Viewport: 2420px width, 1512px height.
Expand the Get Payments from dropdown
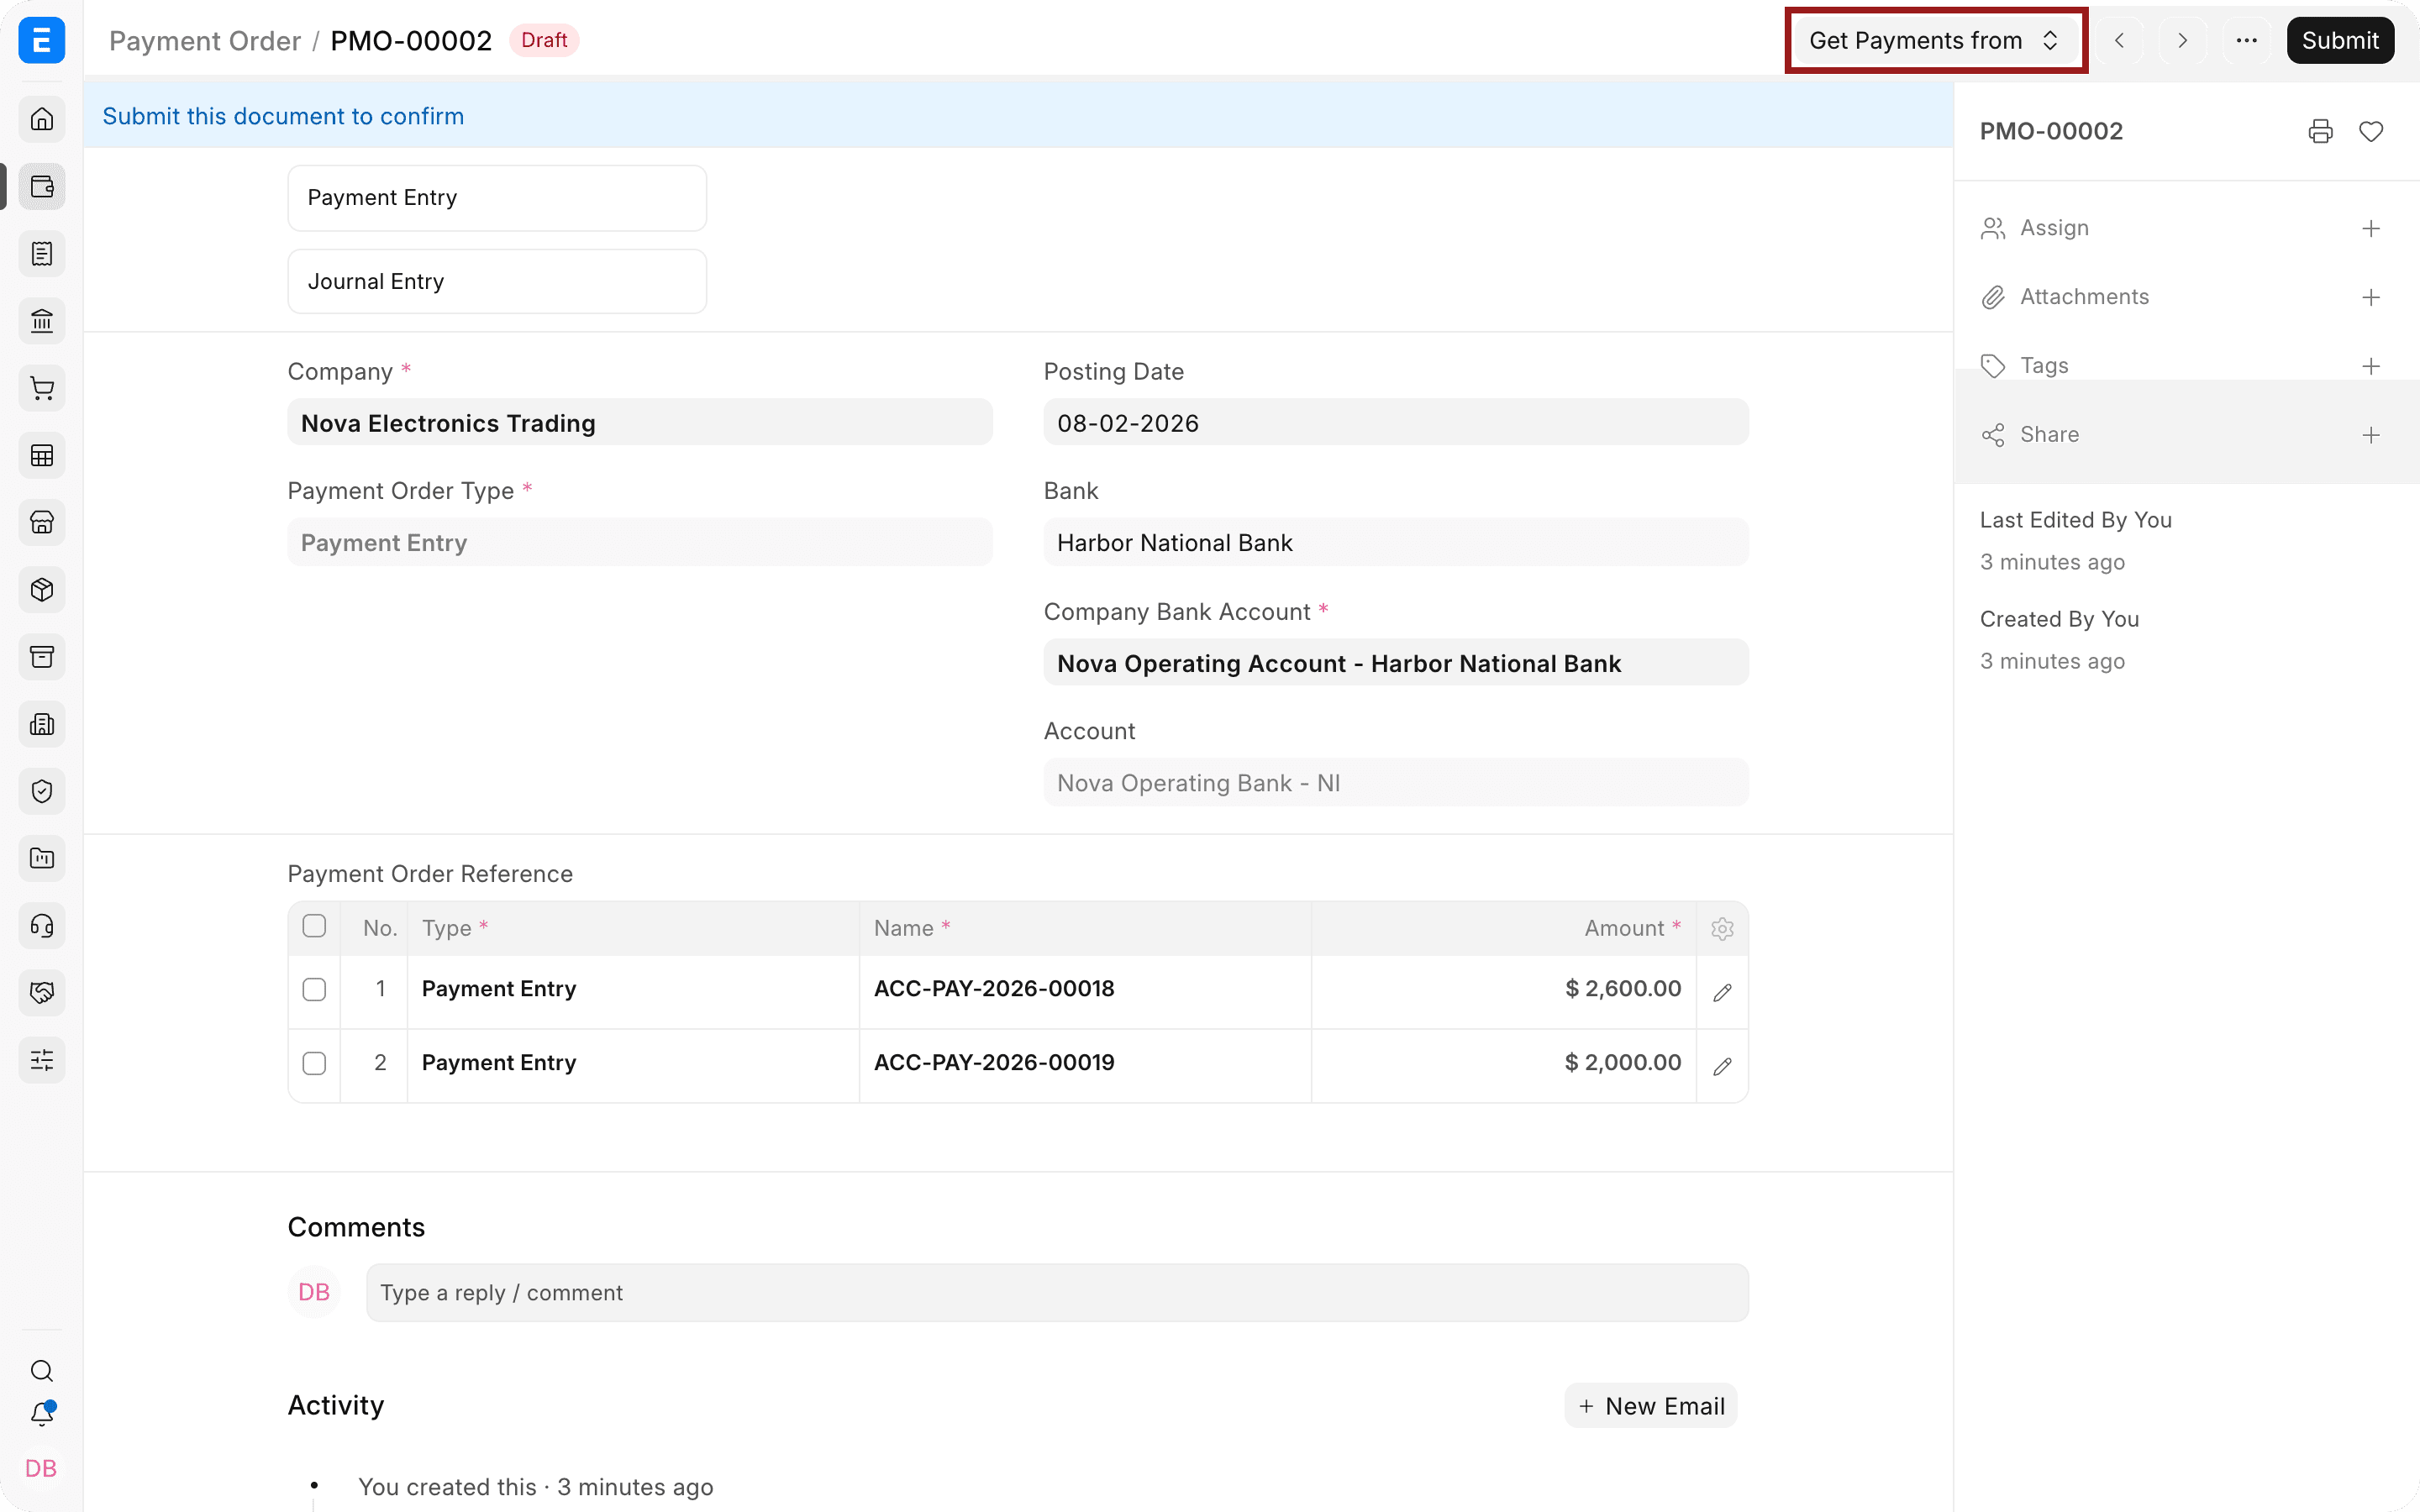tap(1936, 40)
